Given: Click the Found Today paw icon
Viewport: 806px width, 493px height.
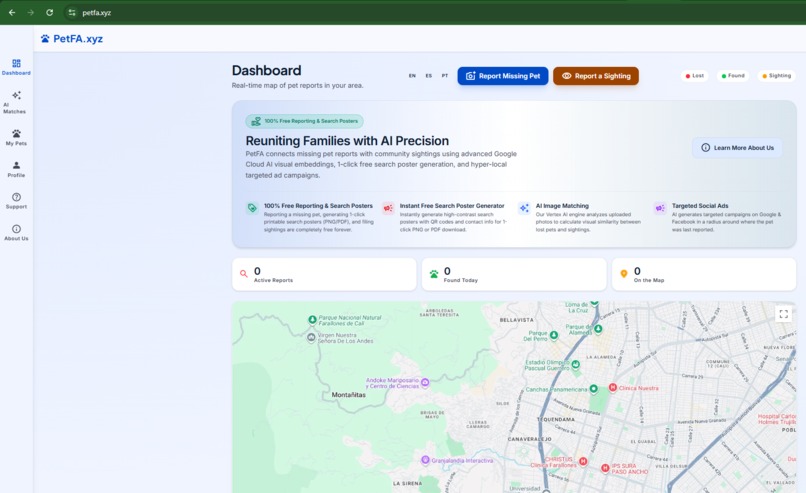Looking at the screenshot, I should (434, 274).
